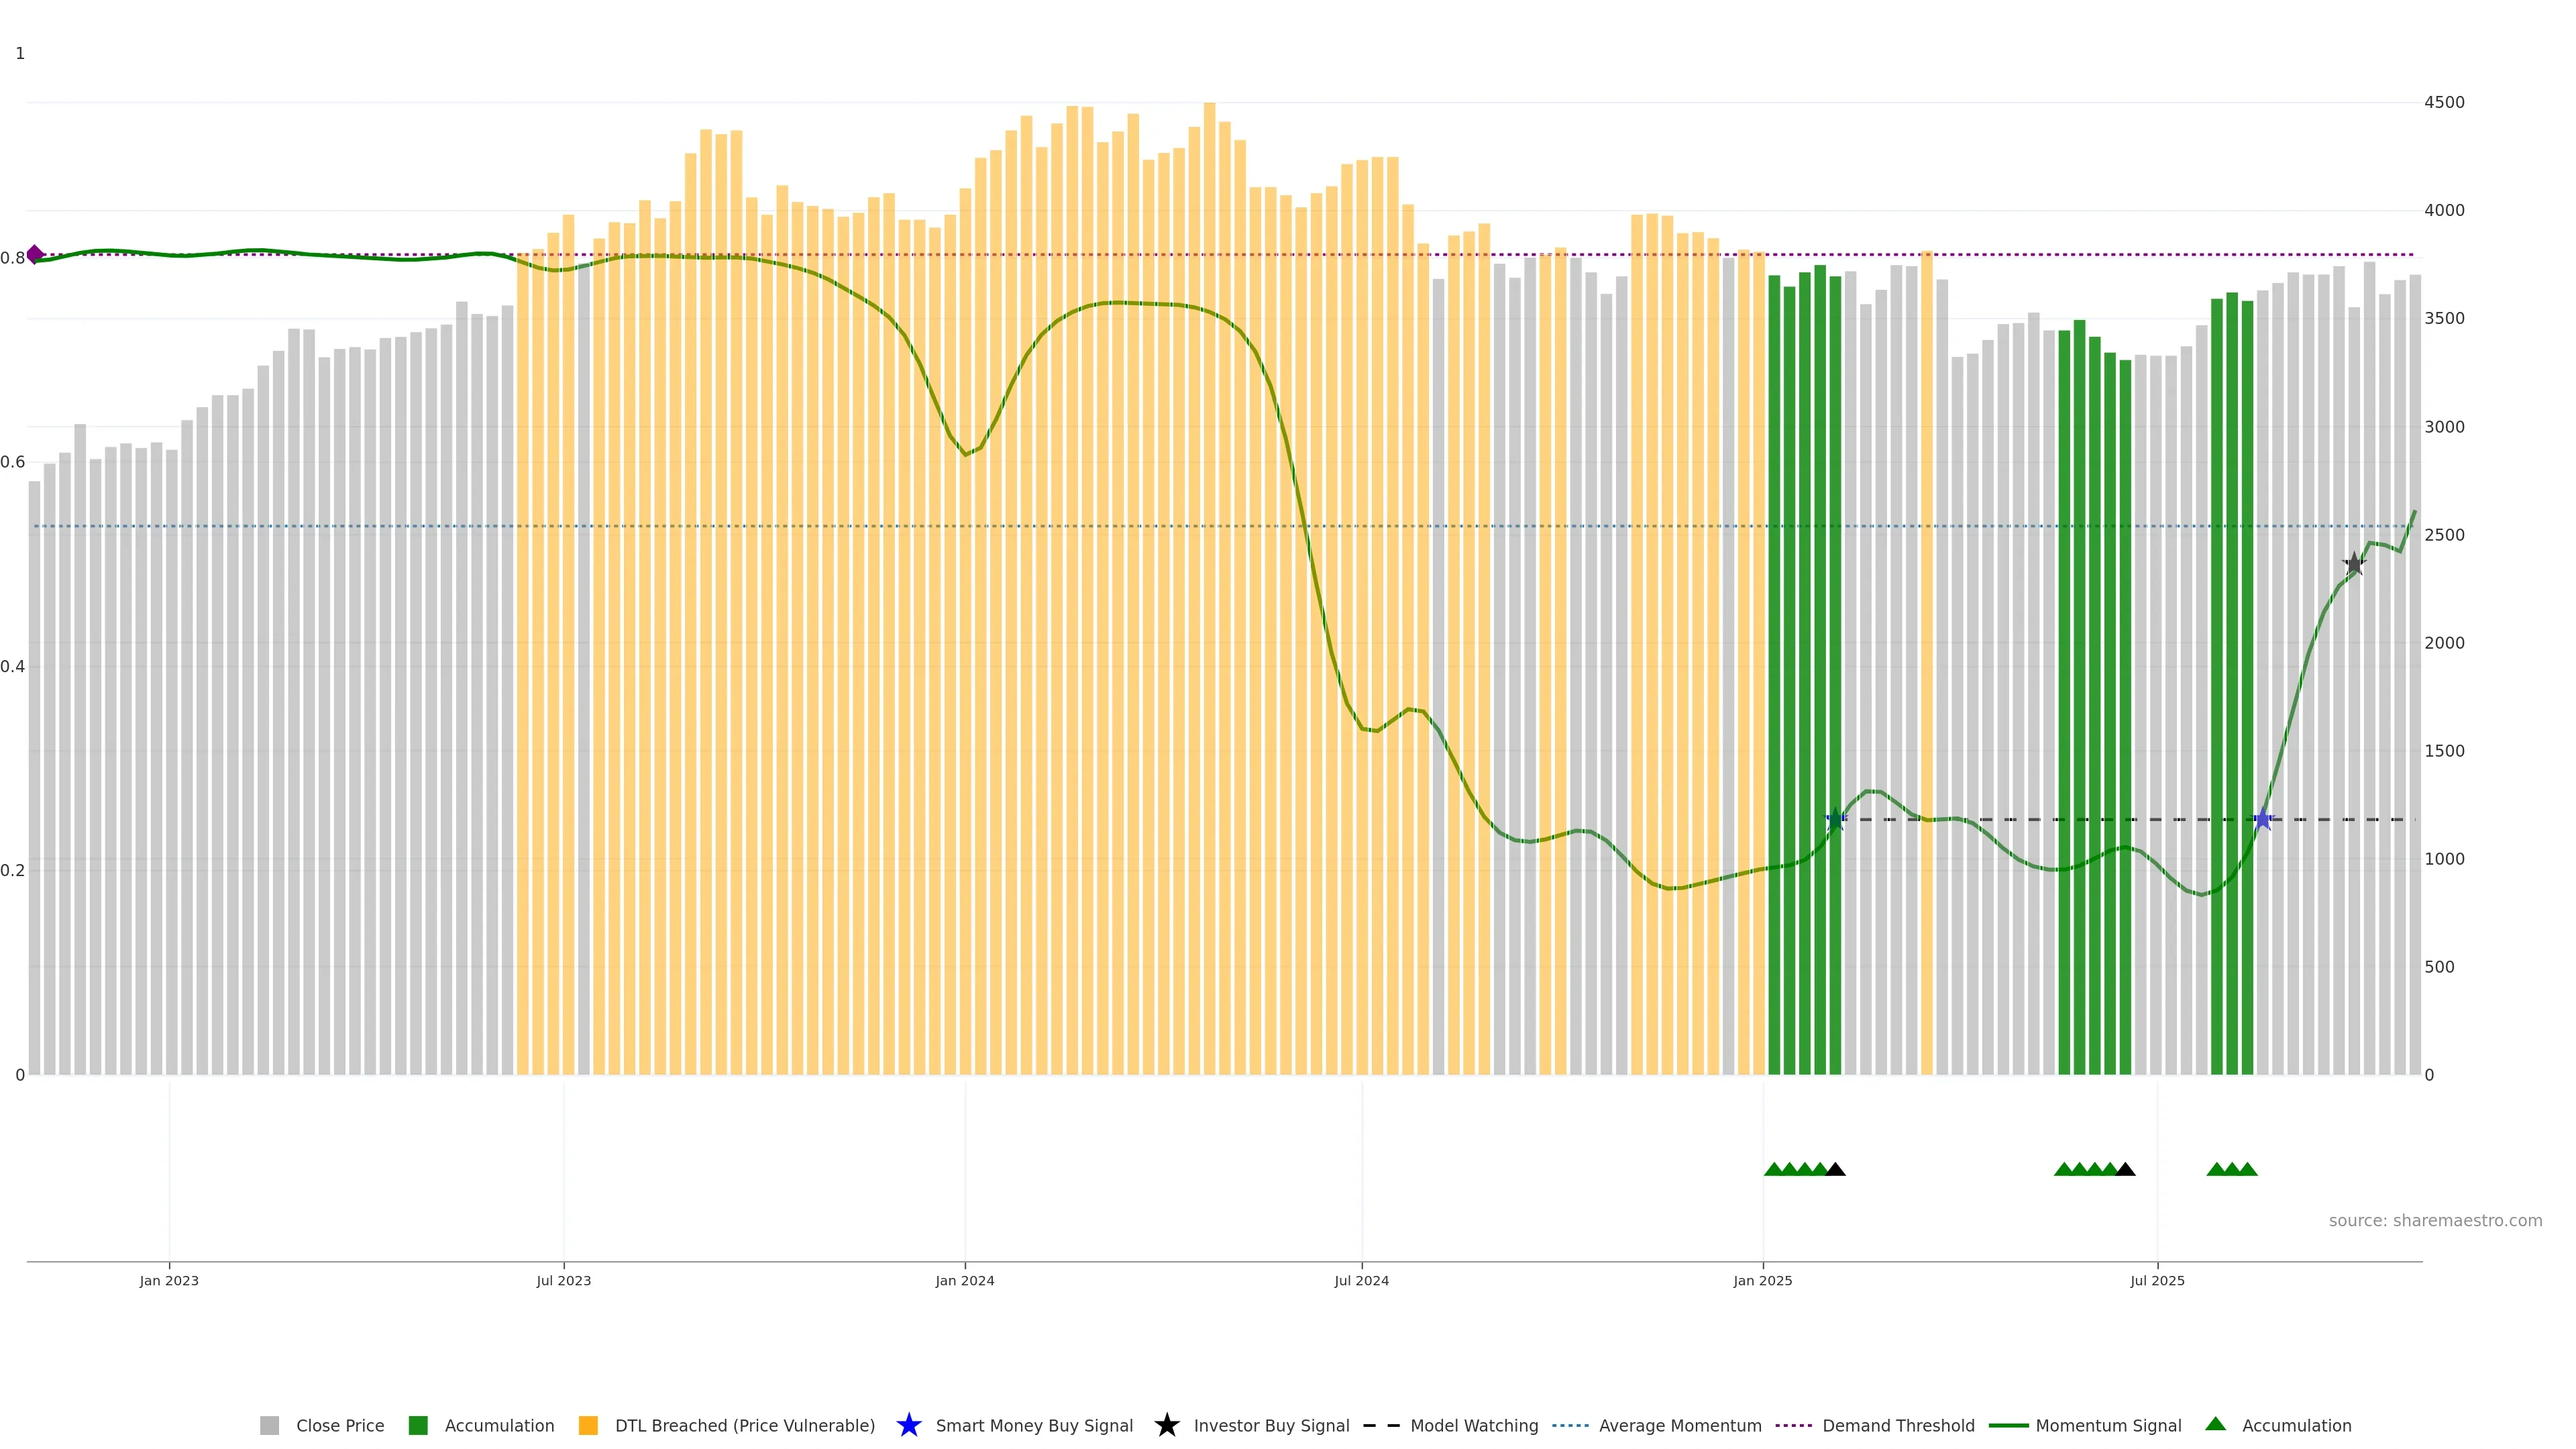Click the Momentum Signal legend label
The width and height of the screenshot is (2576, 1449).
2107,1426
